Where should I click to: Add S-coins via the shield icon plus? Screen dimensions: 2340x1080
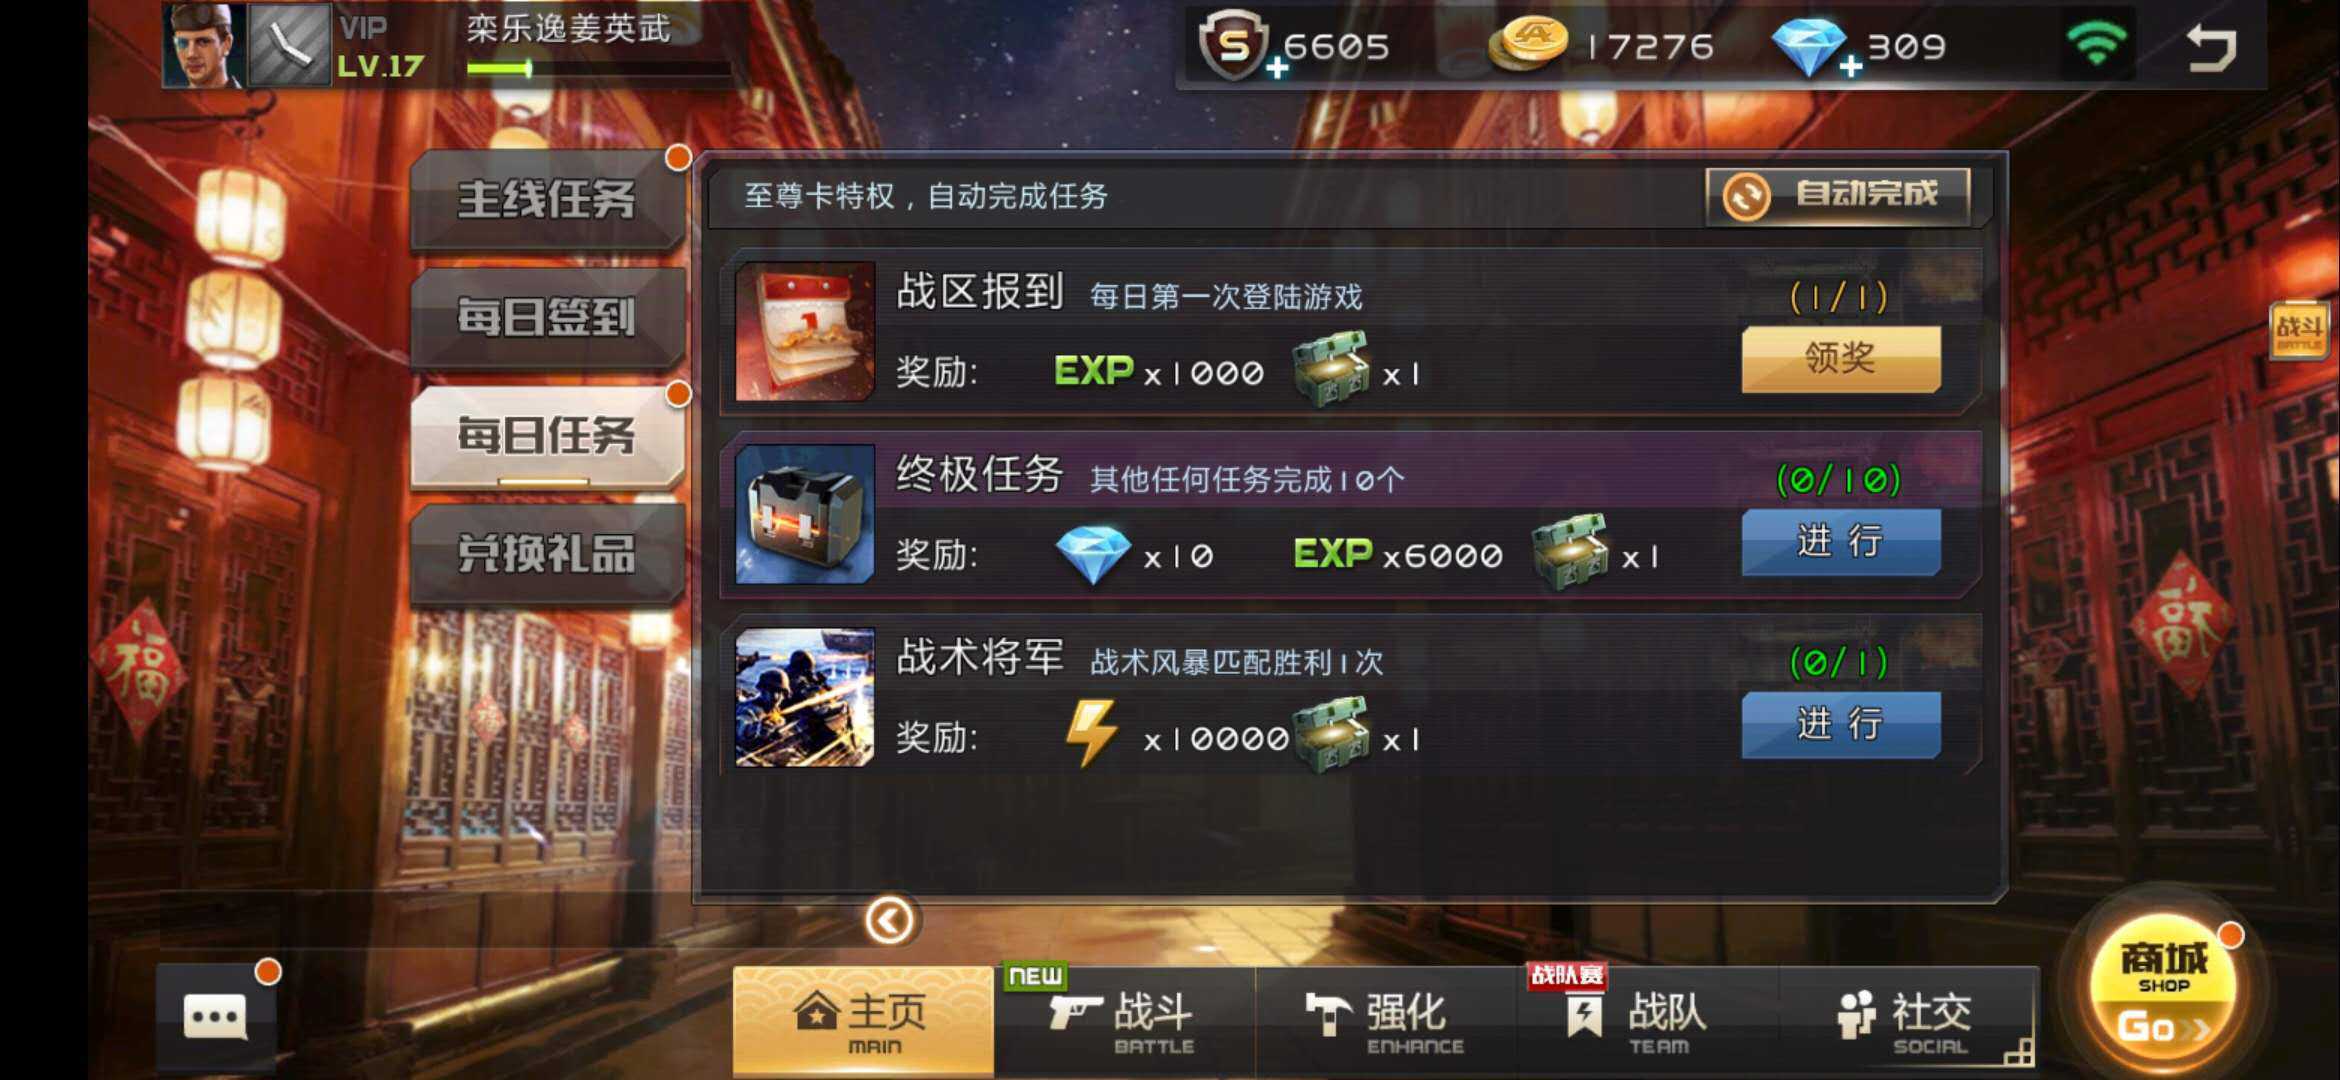pyautogui.click(x=1276, y=68)
